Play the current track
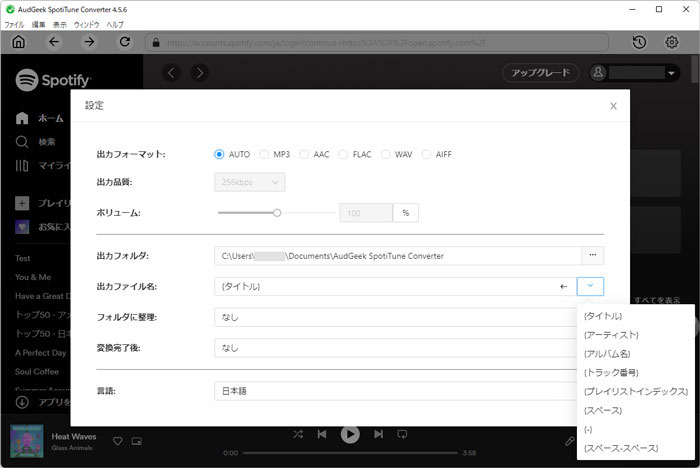The image size is (700, 468). pyautogui.click(x=350, y=434)
